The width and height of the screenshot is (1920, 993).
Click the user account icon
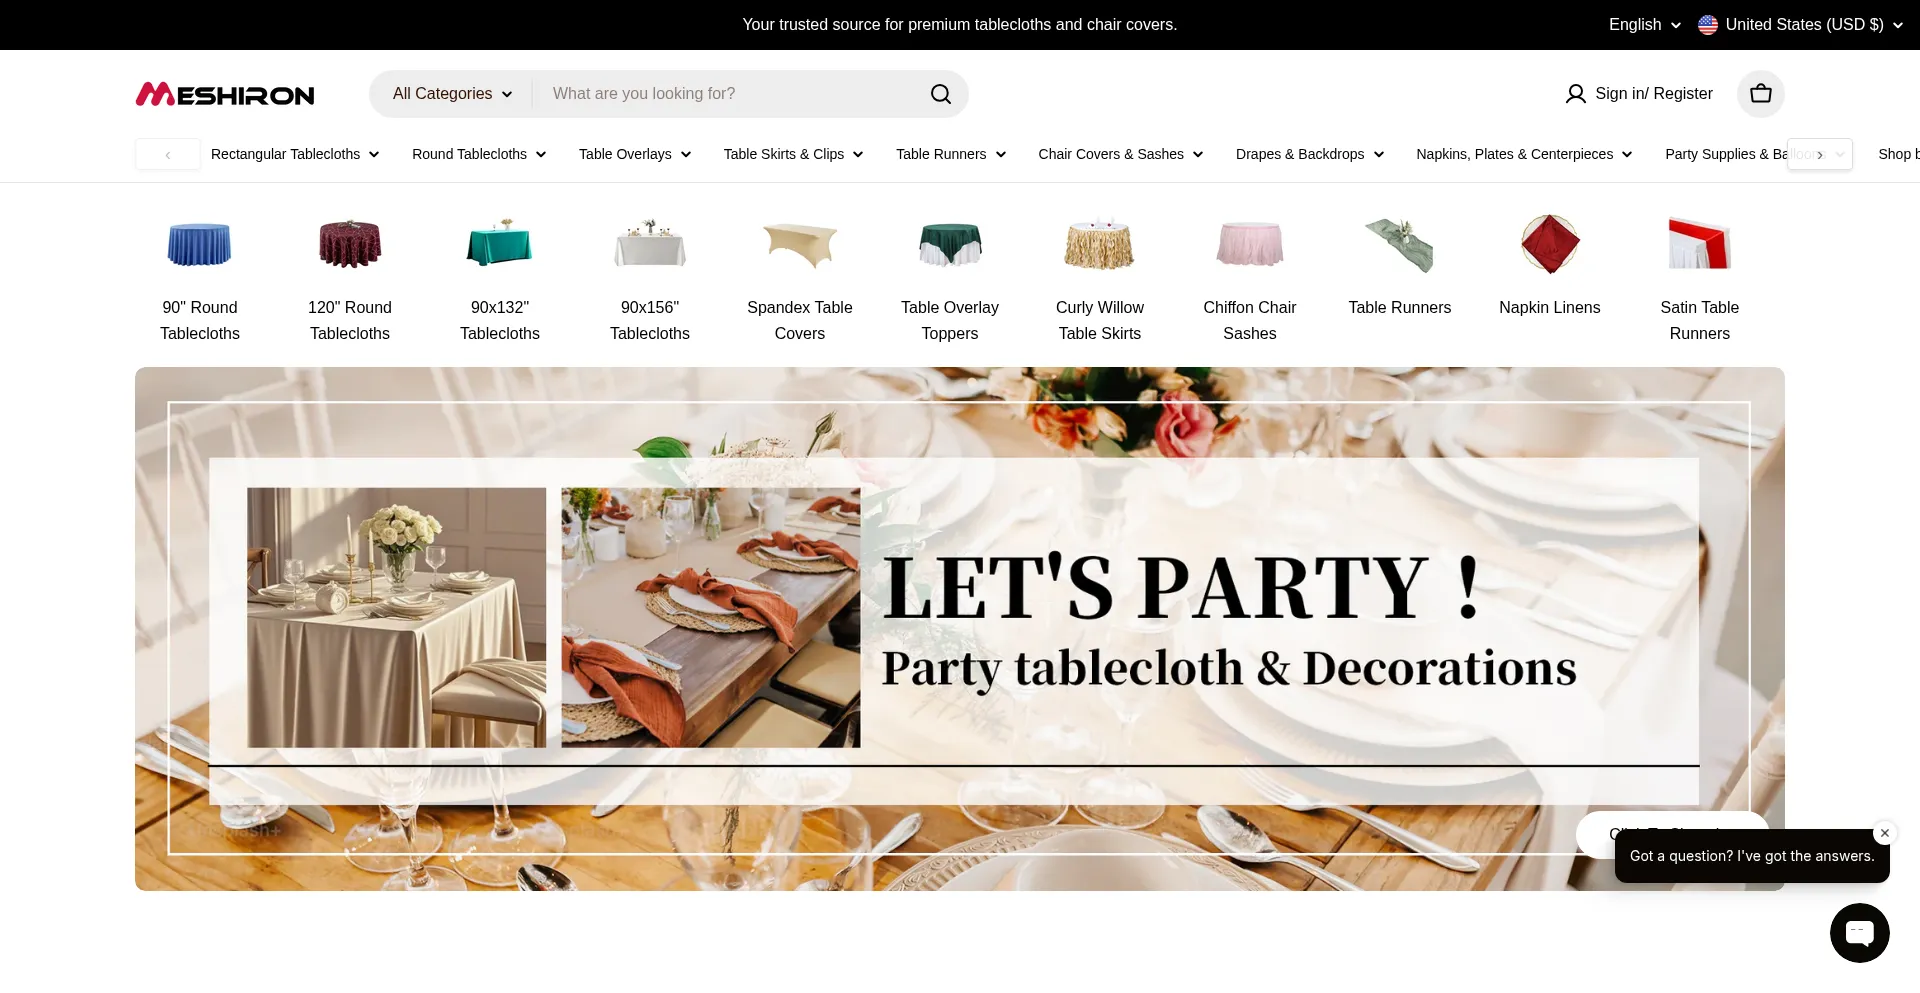coord(1576,94)
